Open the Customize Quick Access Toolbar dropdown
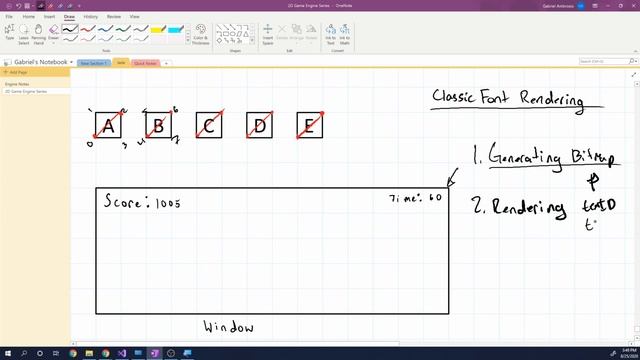The image size is (640, 360). click(79, 6)
